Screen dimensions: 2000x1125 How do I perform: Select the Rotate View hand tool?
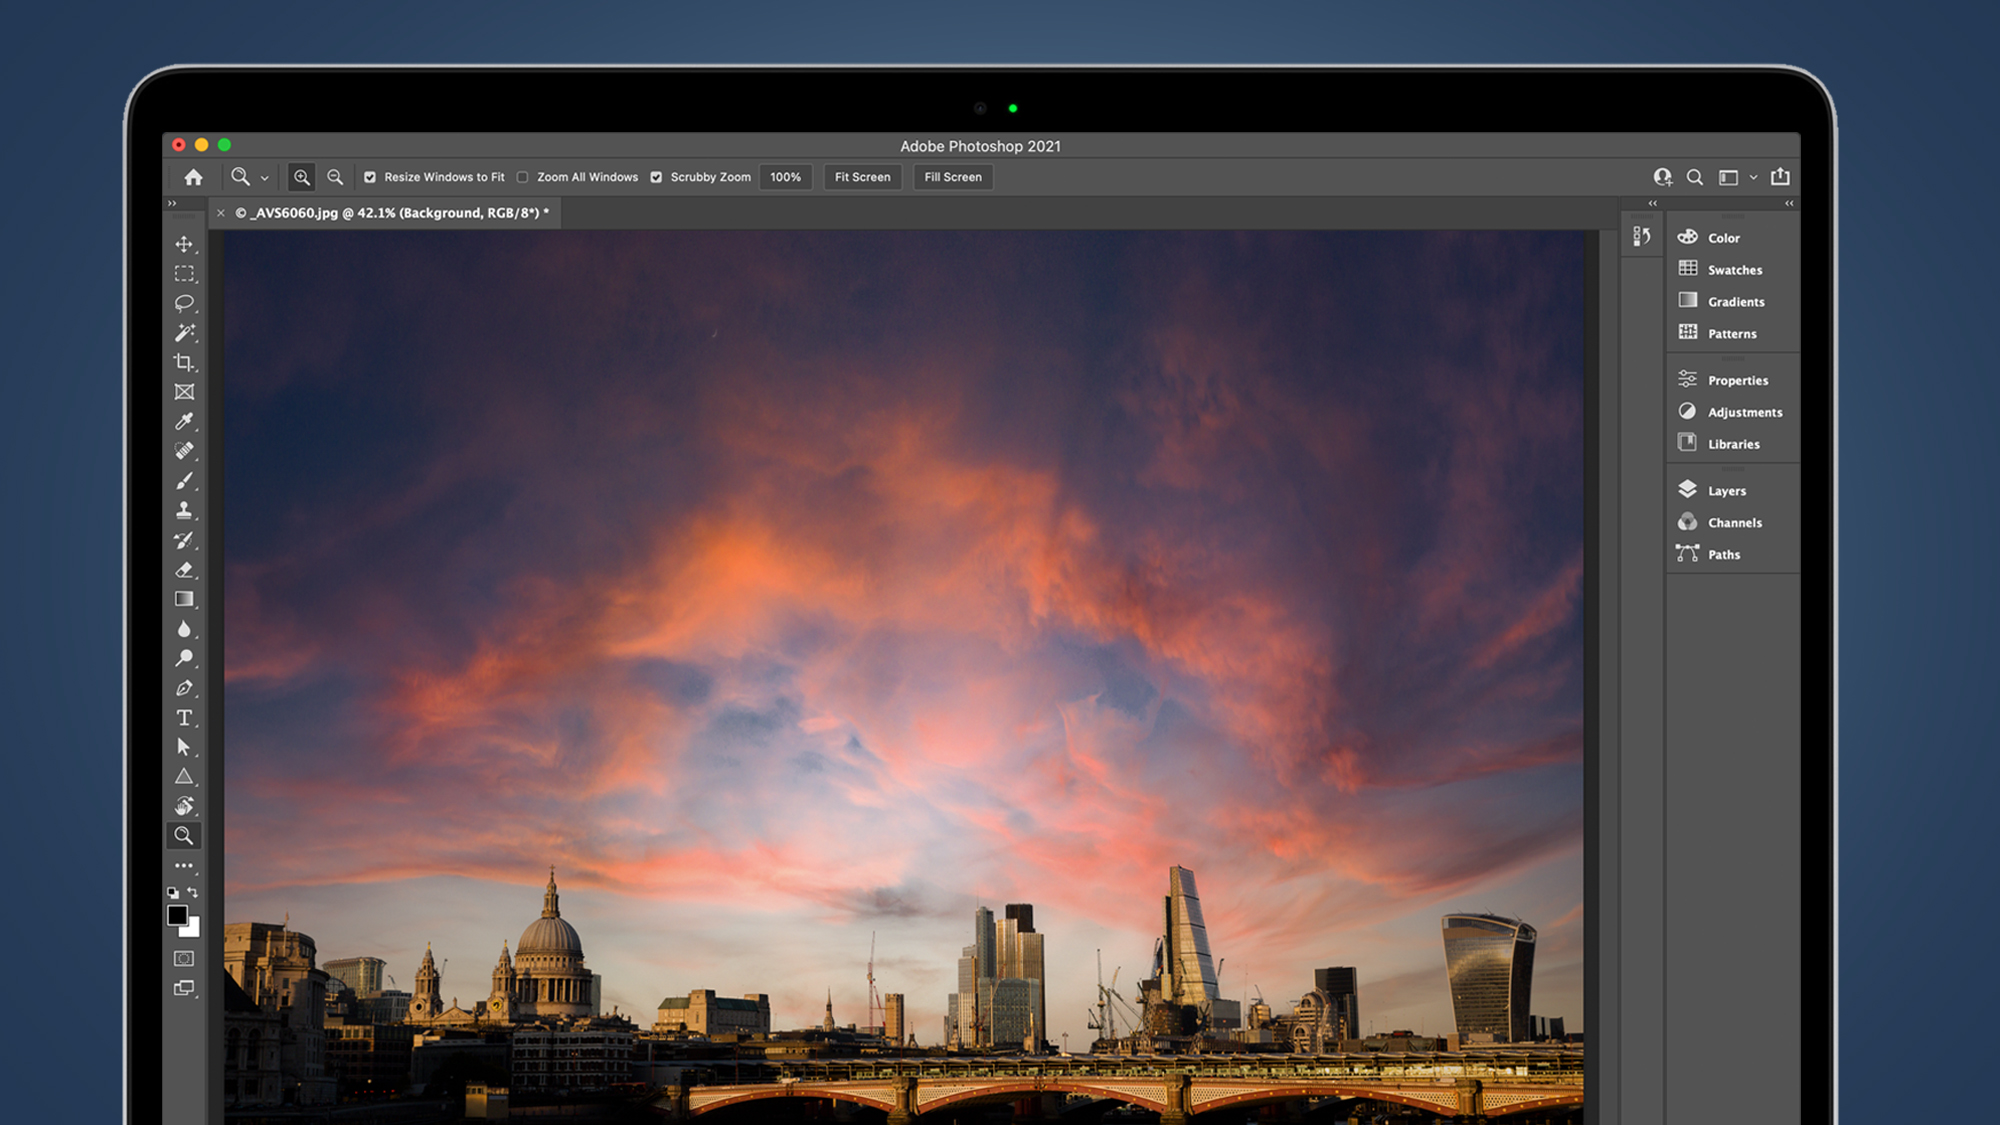[x=184, y=806]
